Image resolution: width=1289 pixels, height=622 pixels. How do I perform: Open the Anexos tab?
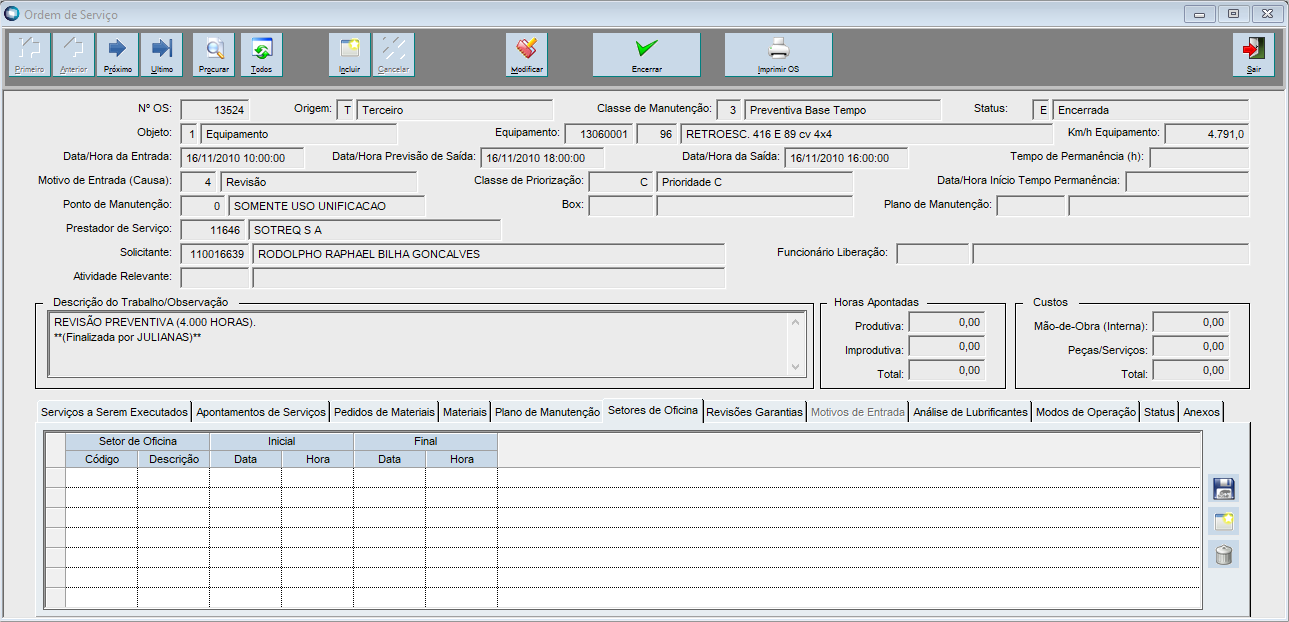pos(1201,412)
